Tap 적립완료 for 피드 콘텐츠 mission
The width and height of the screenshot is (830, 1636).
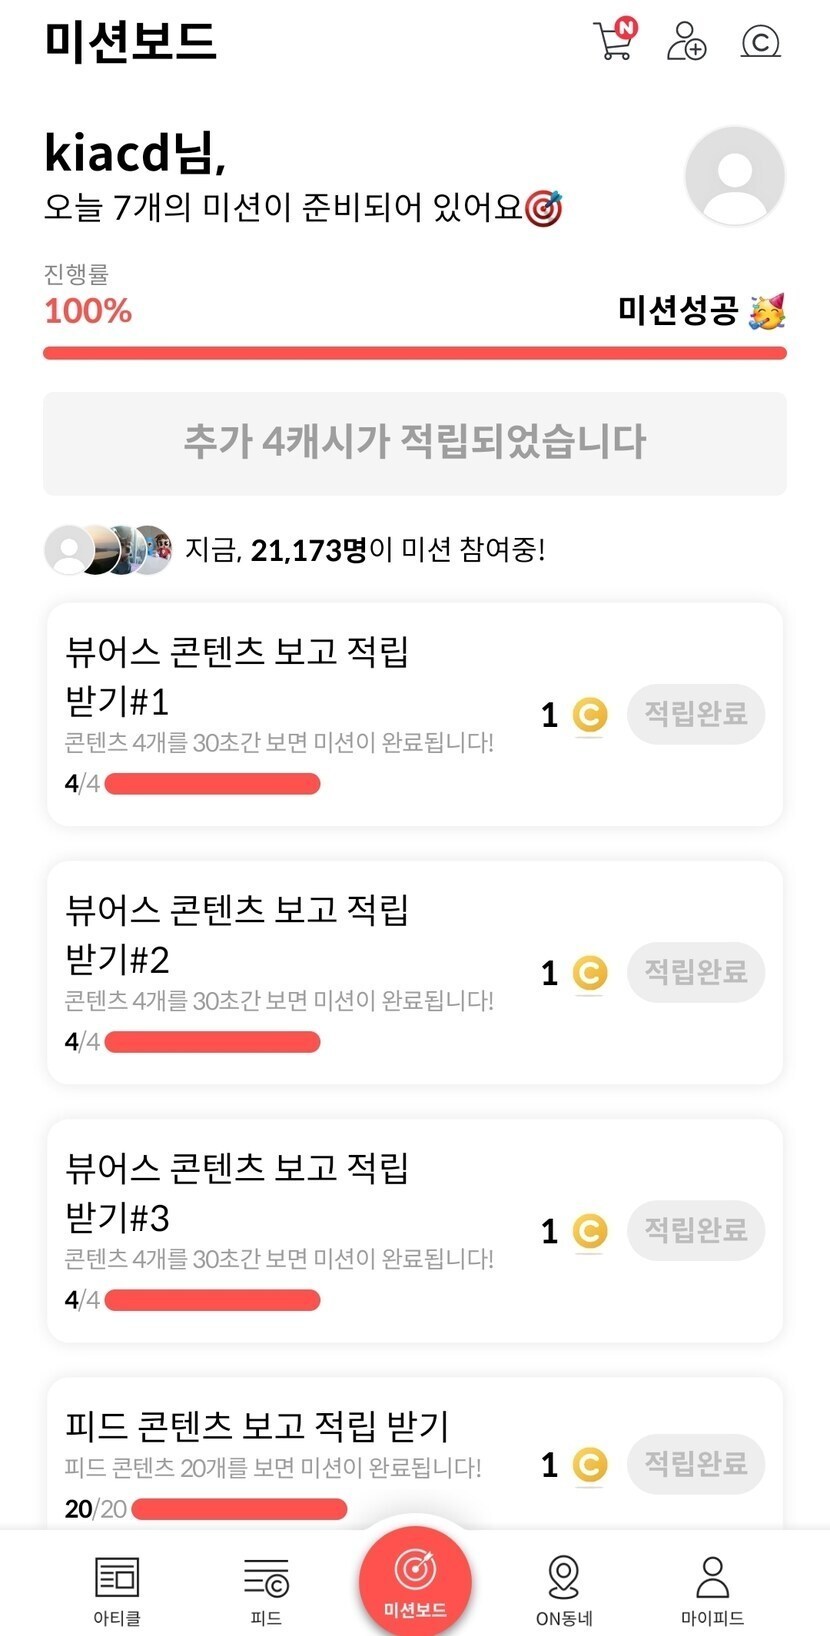[x=695, y=1464]
